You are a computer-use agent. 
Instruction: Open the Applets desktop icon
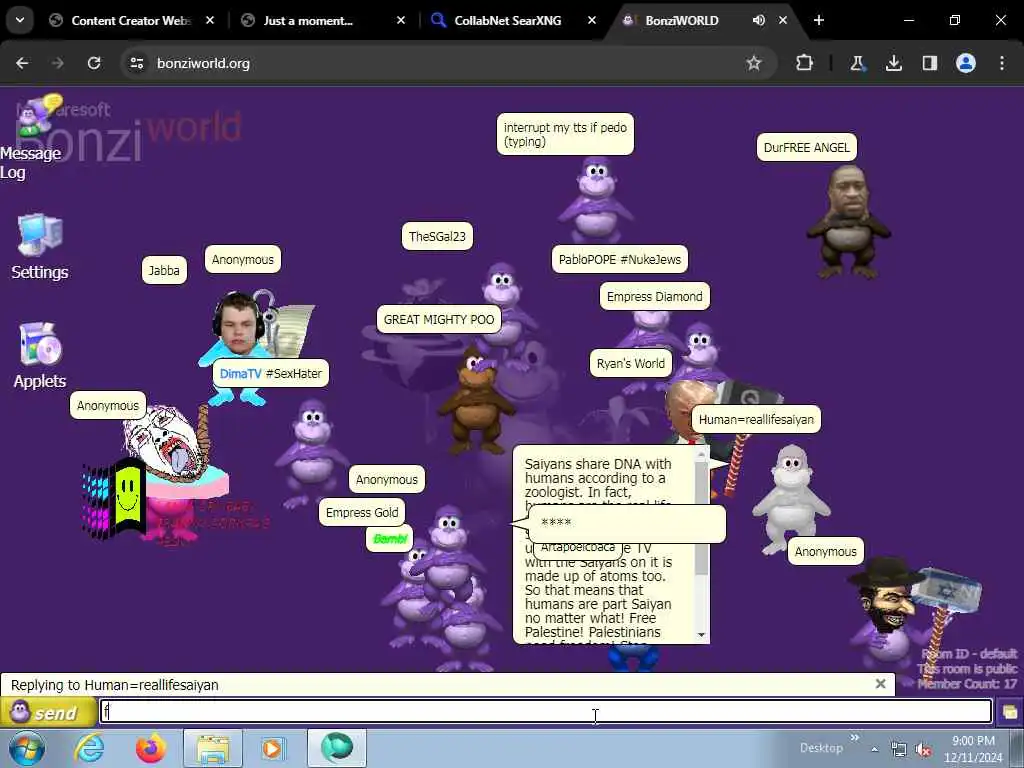coord(39,356)
